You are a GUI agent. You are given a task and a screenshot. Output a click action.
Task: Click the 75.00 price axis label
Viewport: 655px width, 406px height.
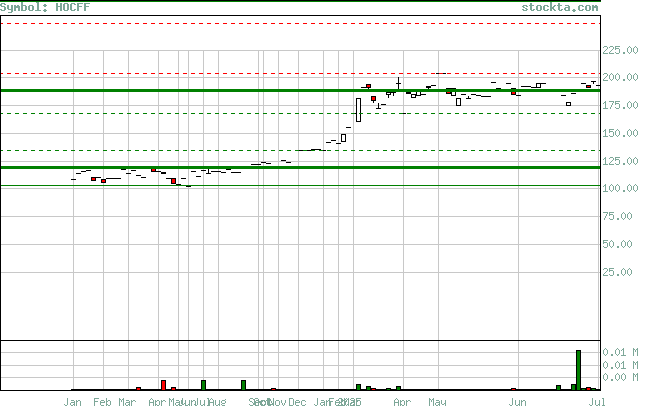coord(617,216)
